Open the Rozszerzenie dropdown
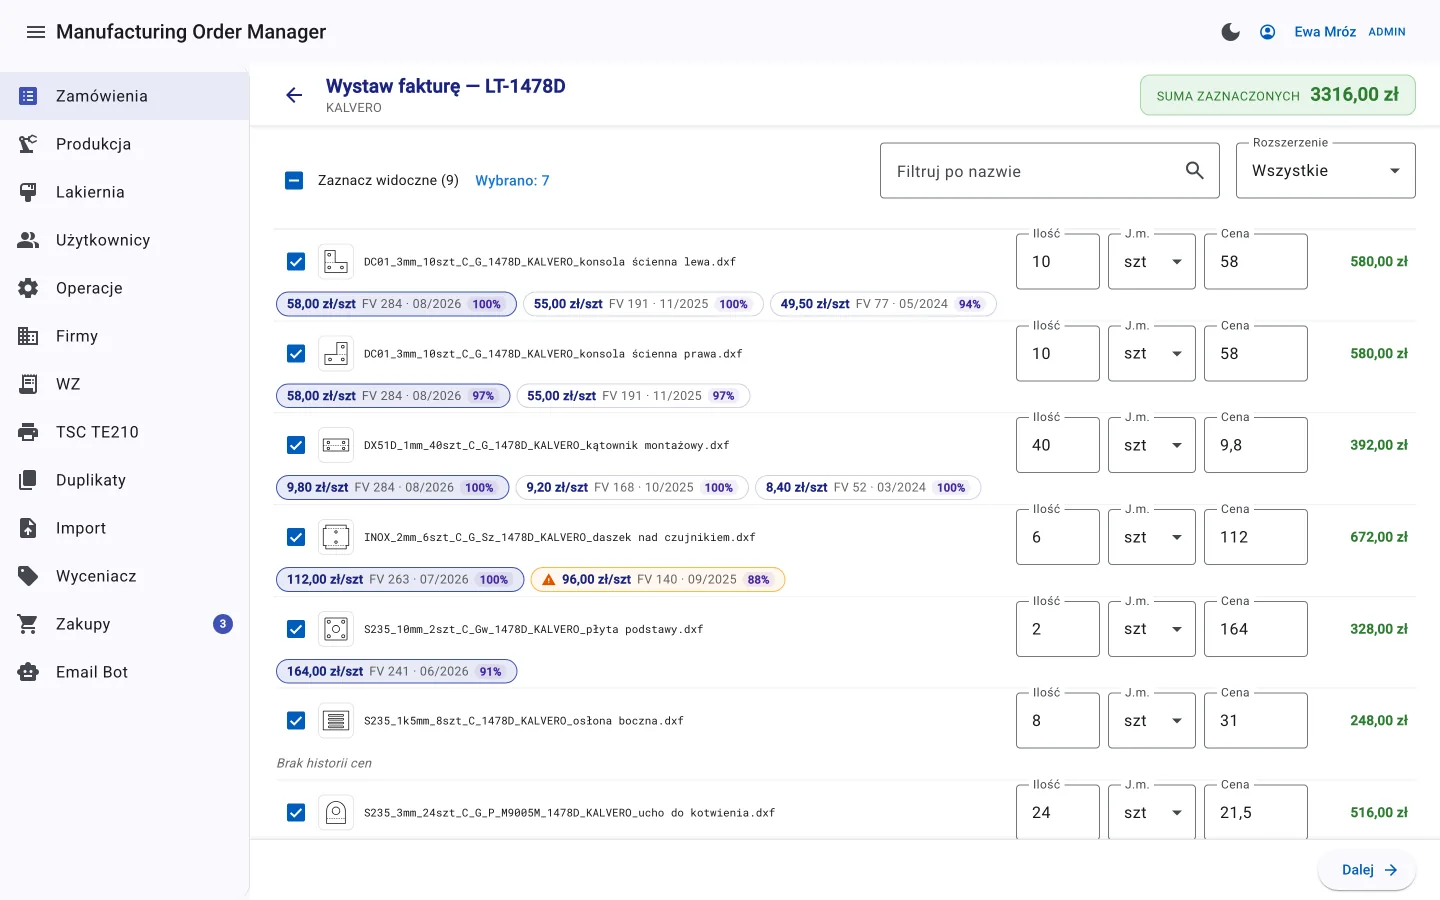 click(1326, 171)
